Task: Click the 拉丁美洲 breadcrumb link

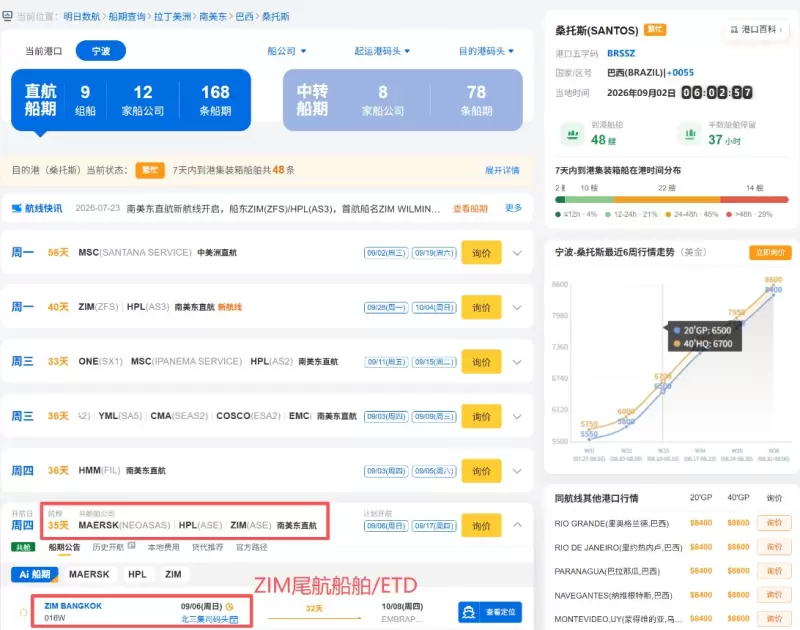Action: (x=172, y=17)
